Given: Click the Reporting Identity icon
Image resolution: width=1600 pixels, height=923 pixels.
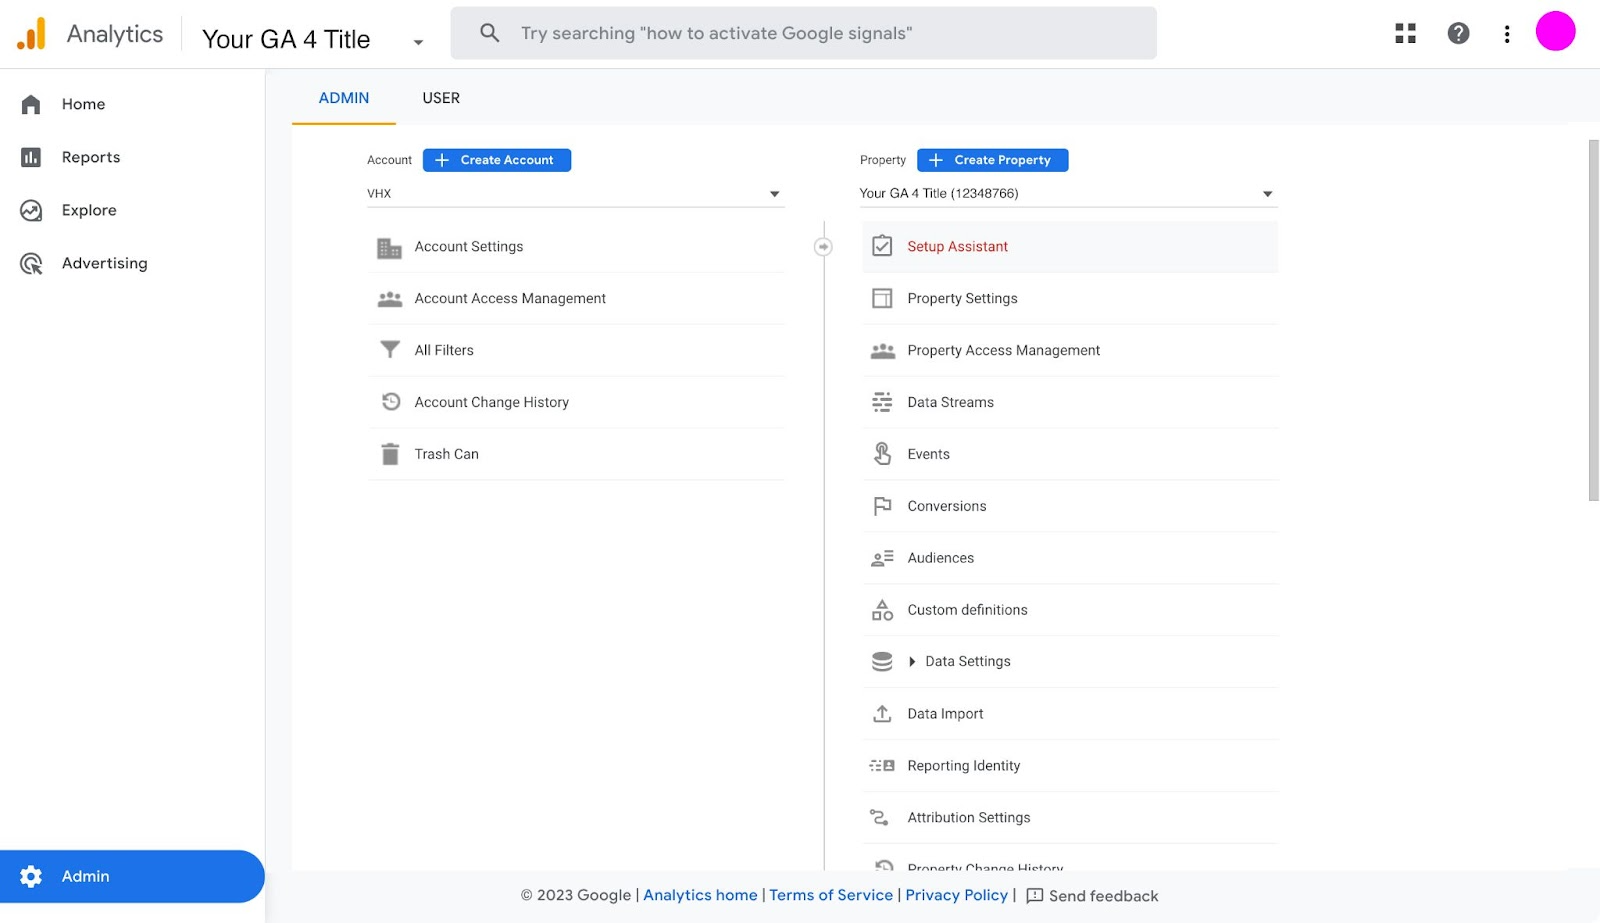Looking at the screenshot, I should (882, 766).
